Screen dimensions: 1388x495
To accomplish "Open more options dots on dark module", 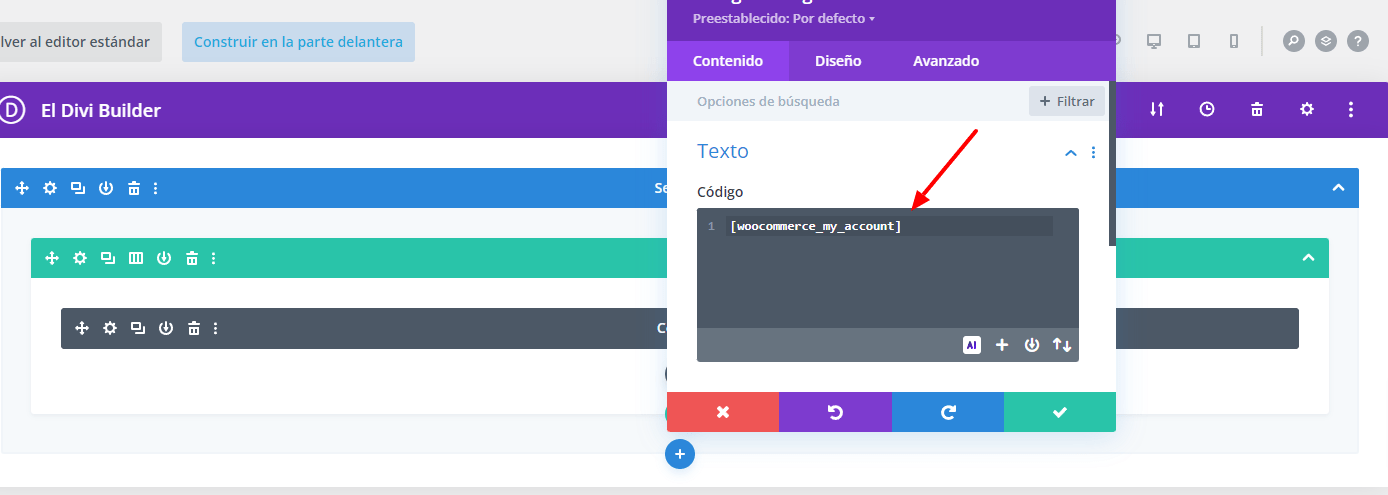I will coord(216,328).
